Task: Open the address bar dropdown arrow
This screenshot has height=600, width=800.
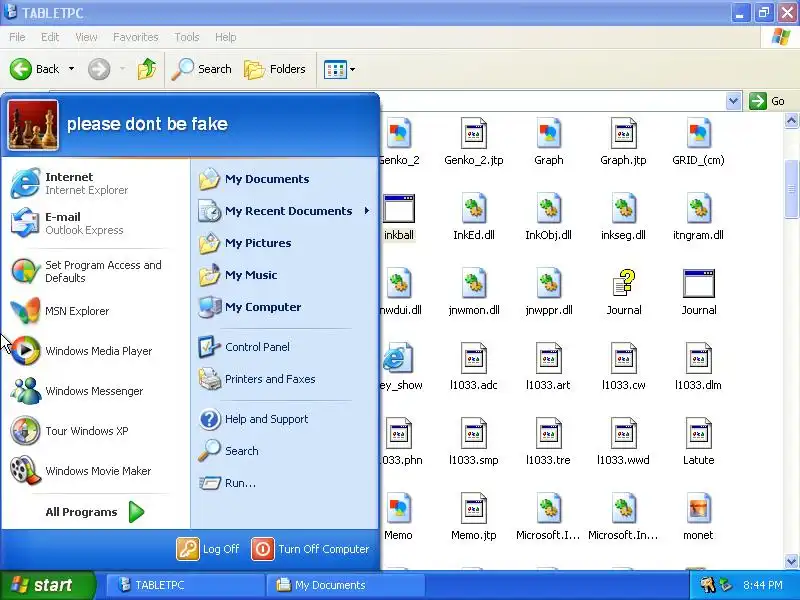Action: click(733, 101)
